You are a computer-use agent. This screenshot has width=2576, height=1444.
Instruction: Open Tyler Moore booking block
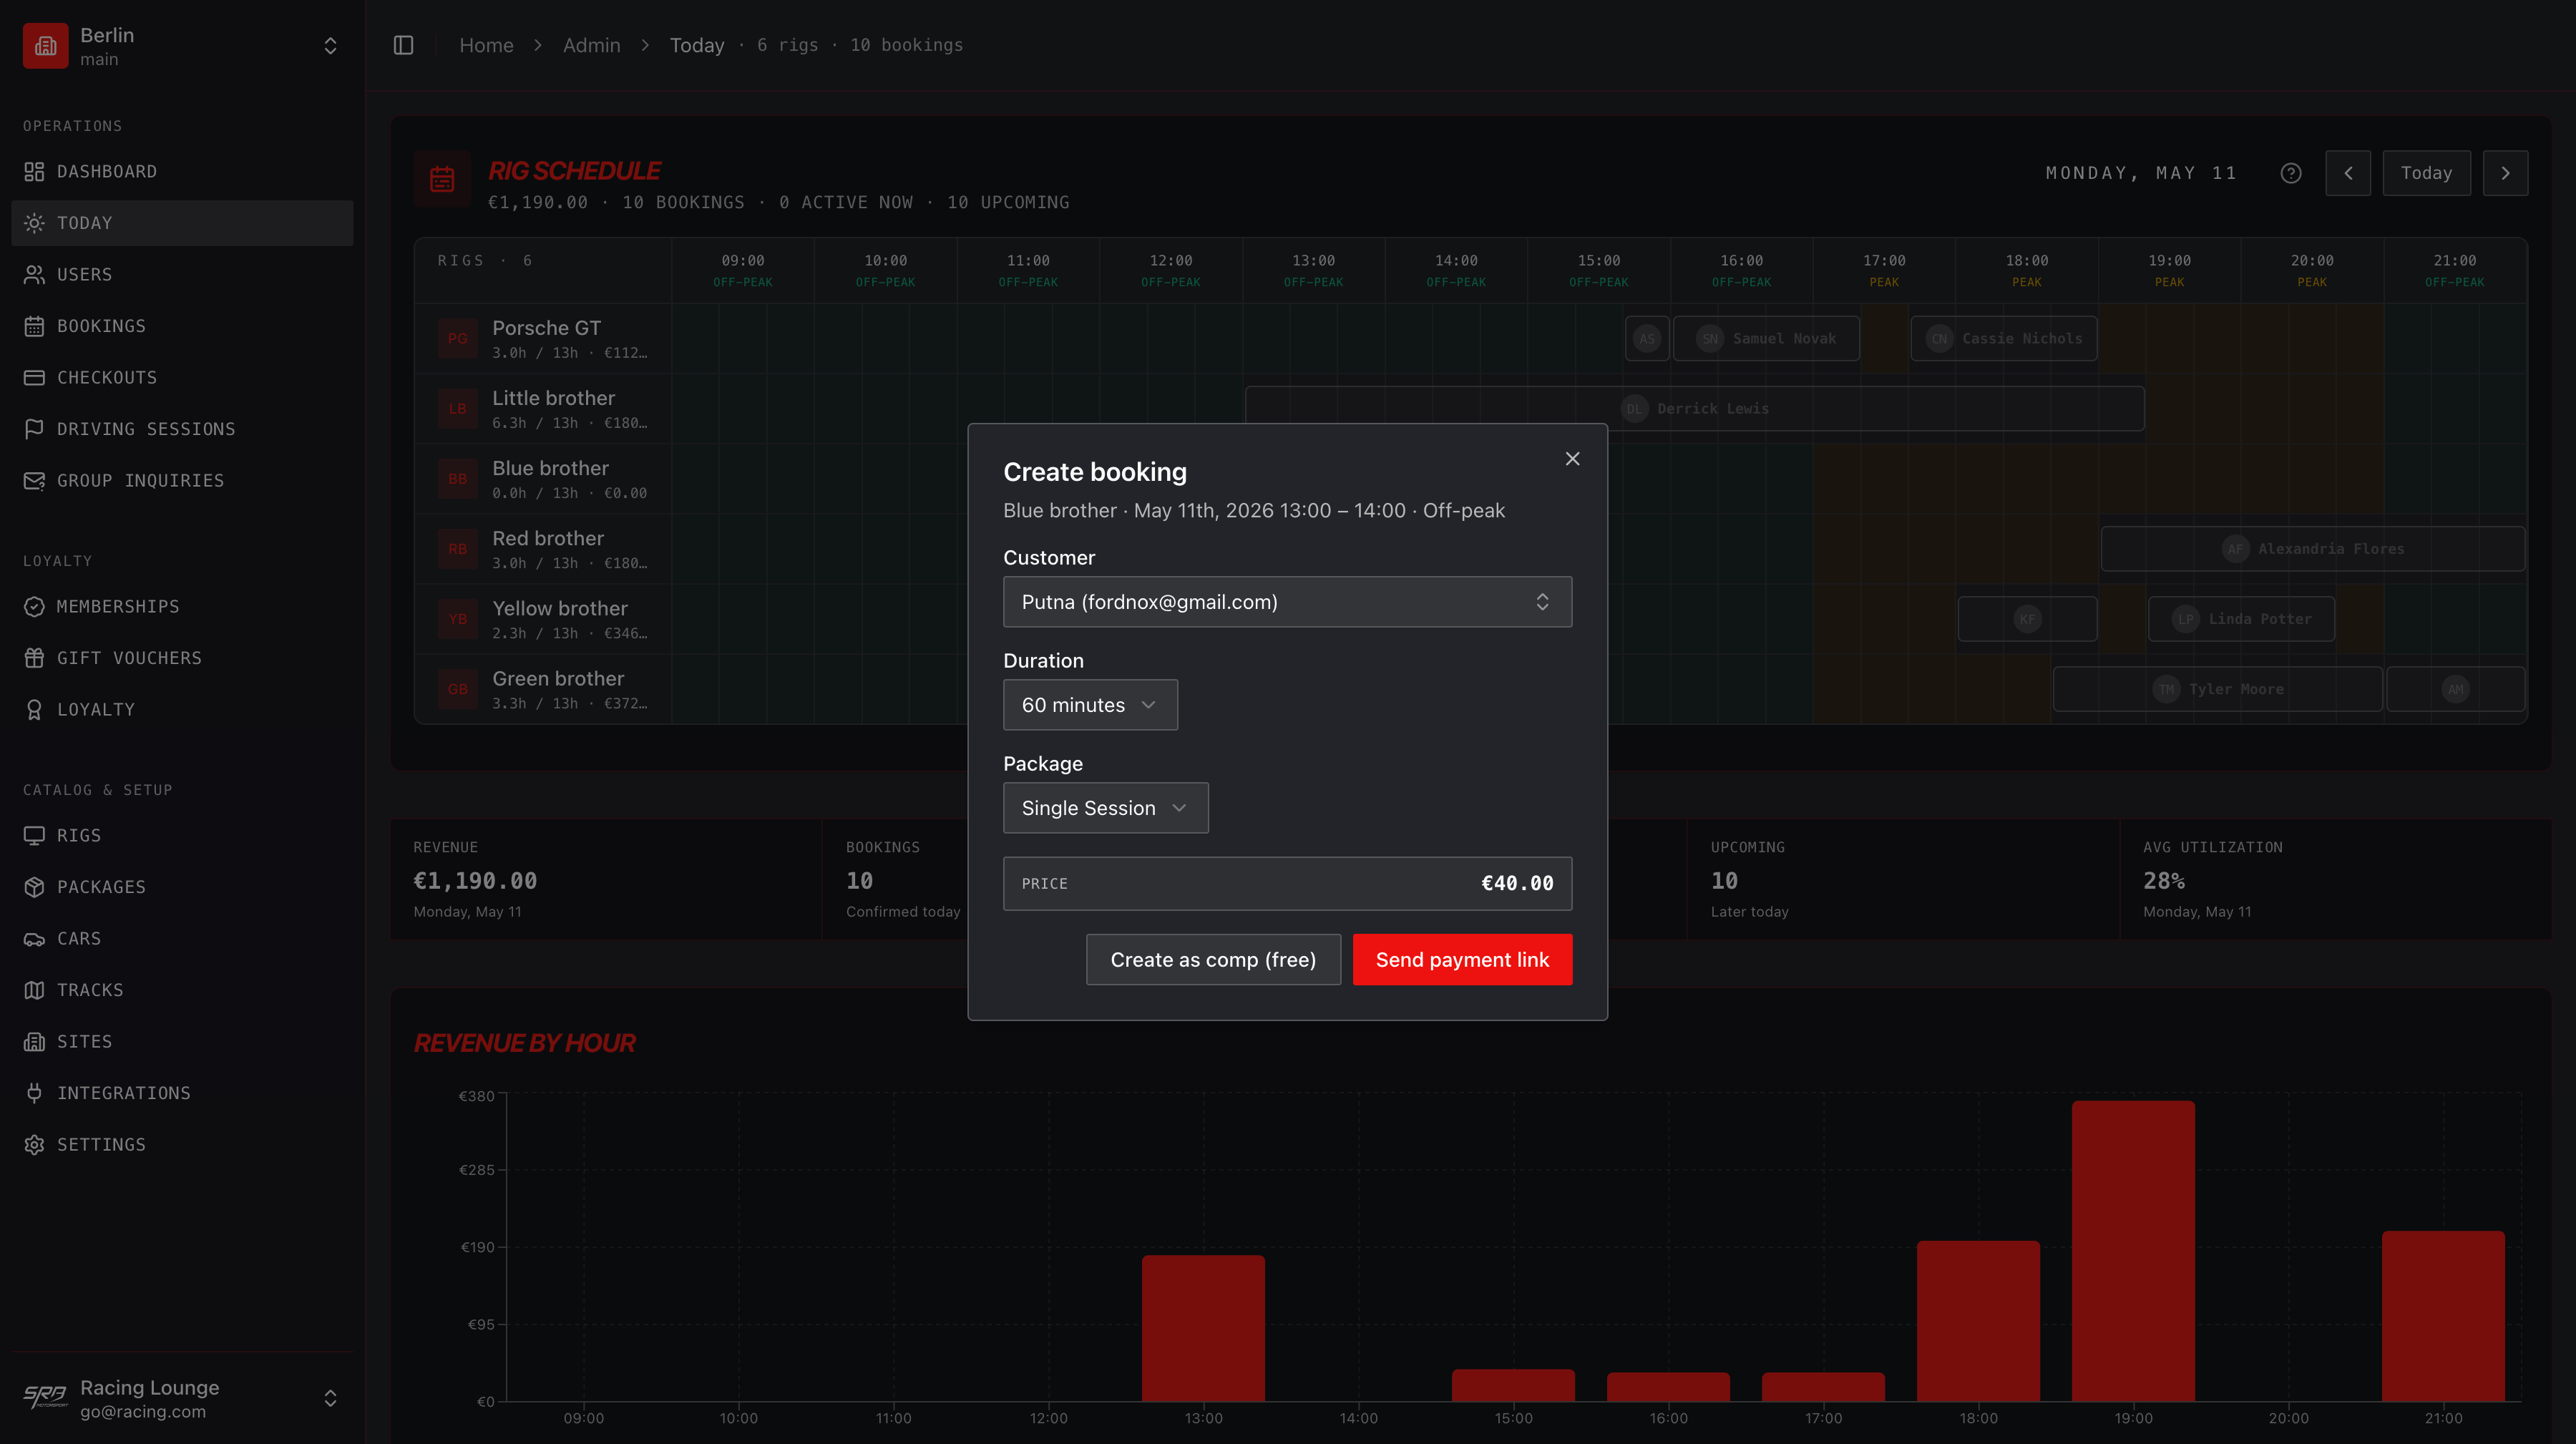click(2217, 689)
